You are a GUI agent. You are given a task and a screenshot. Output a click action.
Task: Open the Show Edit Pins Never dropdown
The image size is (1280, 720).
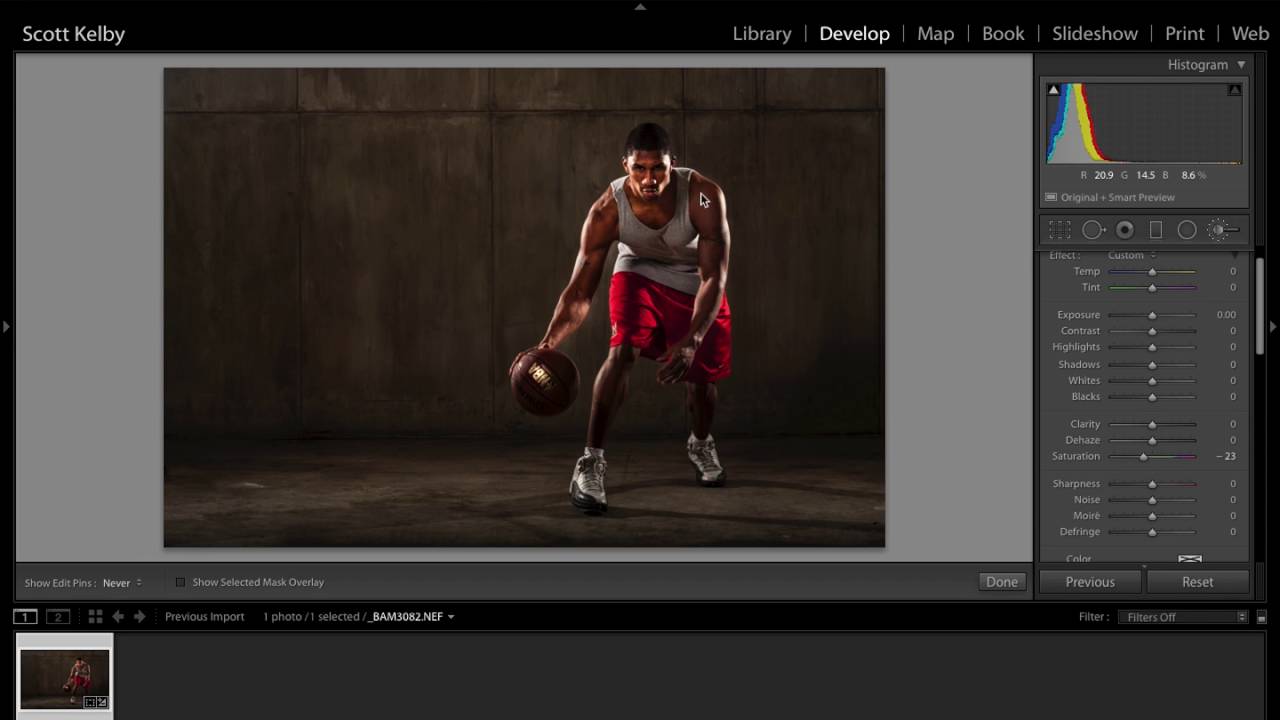[122, 582]
